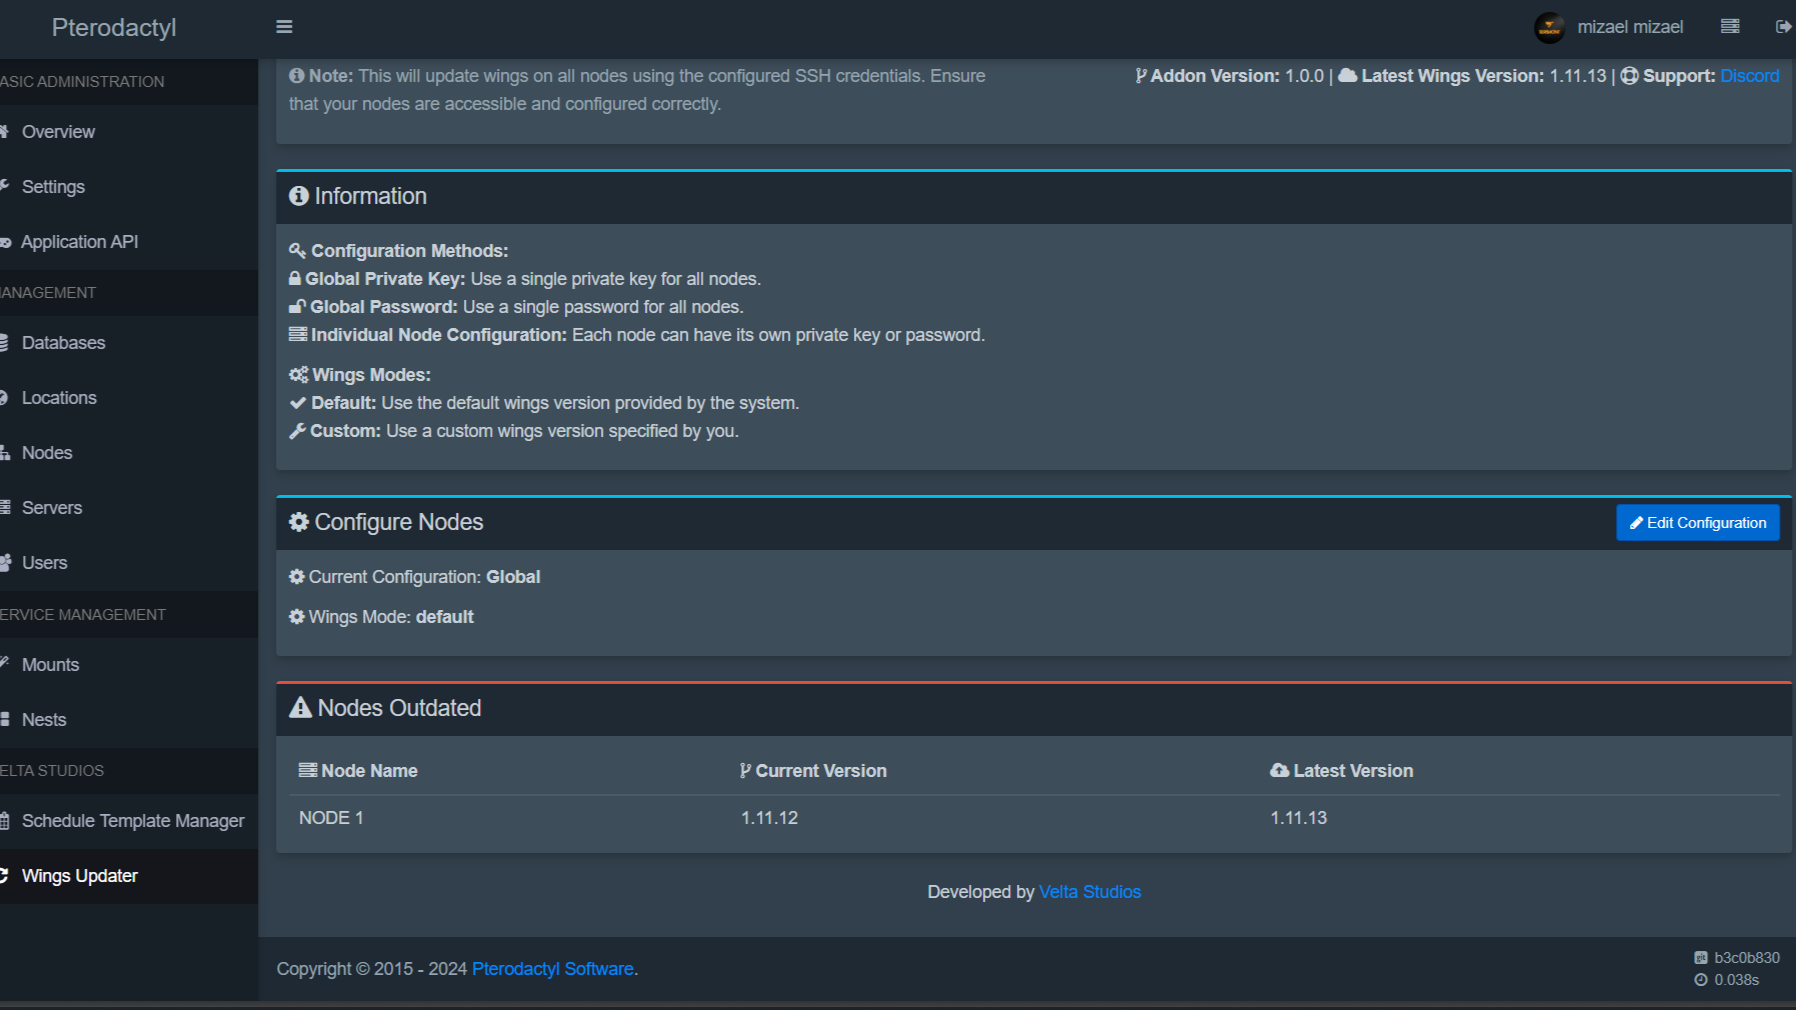Navigate to Locations in sidebar
1796x1010 pixels.
coord(59,398)
